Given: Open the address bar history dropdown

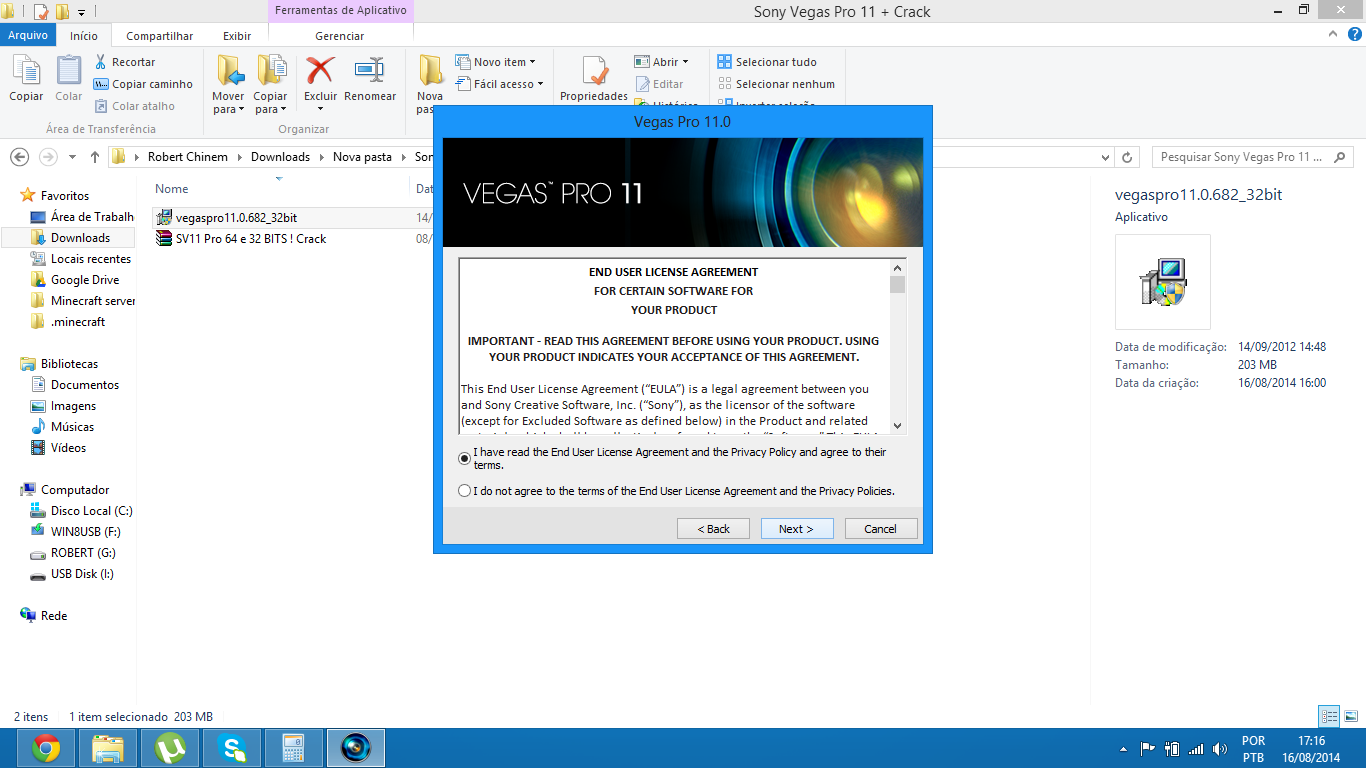Looking at the screenshot, I should point(1105,157).
